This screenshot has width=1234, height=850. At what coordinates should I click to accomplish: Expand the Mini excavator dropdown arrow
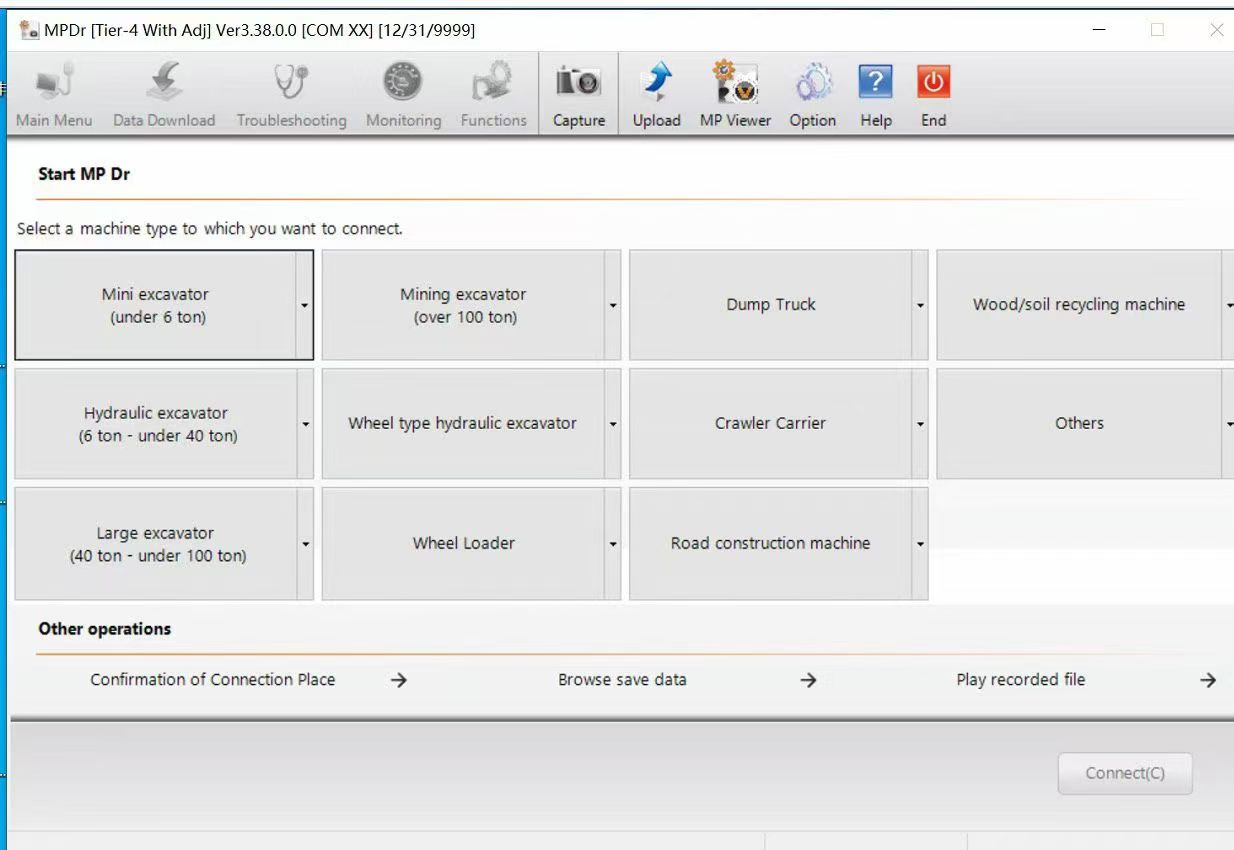[305, 305]
